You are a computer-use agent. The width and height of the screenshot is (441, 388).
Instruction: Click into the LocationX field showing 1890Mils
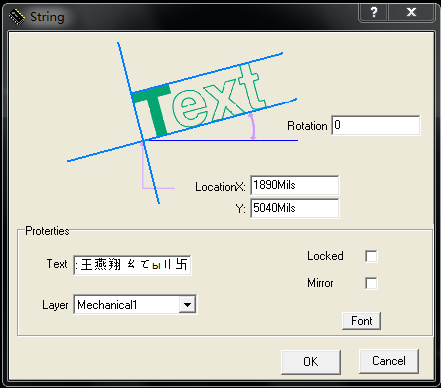(295, 185)
